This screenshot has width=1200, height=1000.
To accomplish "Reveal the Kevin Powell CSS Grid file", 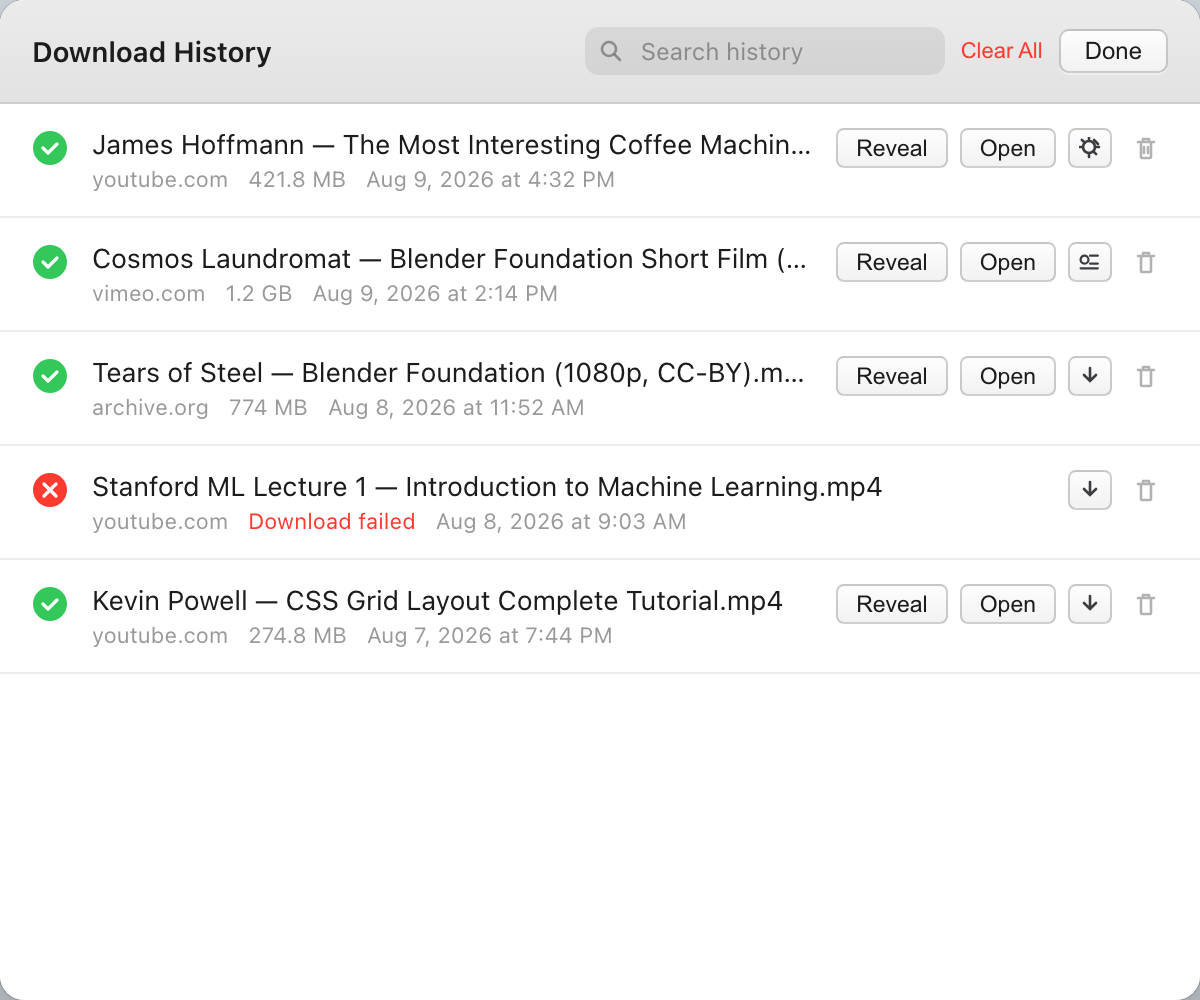I will click(x=892, y=604).
